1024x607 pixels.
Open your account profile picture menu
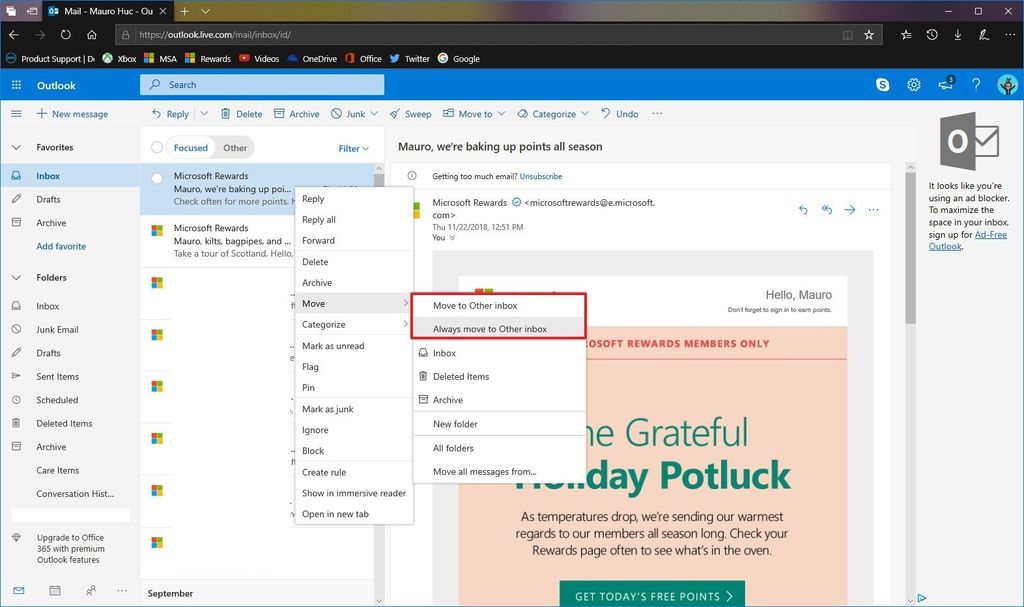(x=1007, y=85)
